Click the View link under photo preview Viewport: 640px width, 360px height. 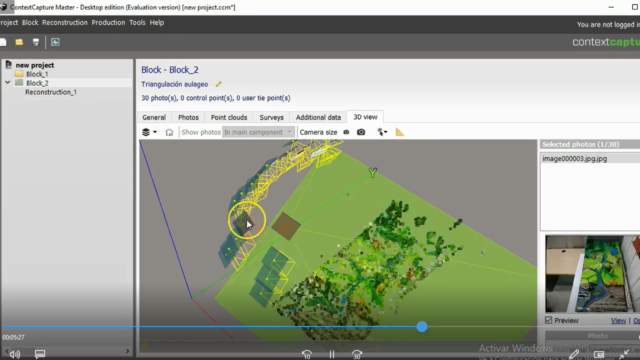coord(618,321)
